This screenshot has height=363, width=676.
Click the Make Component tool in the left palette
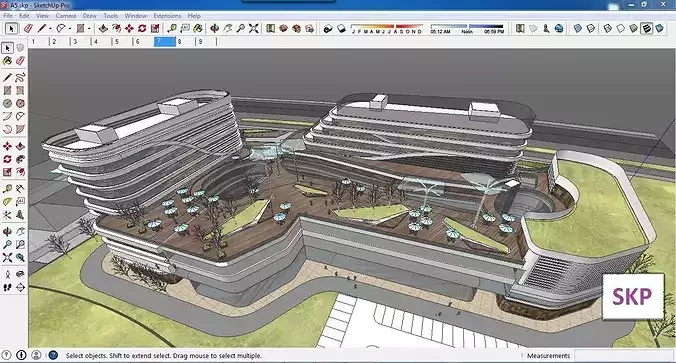point(20,48)
